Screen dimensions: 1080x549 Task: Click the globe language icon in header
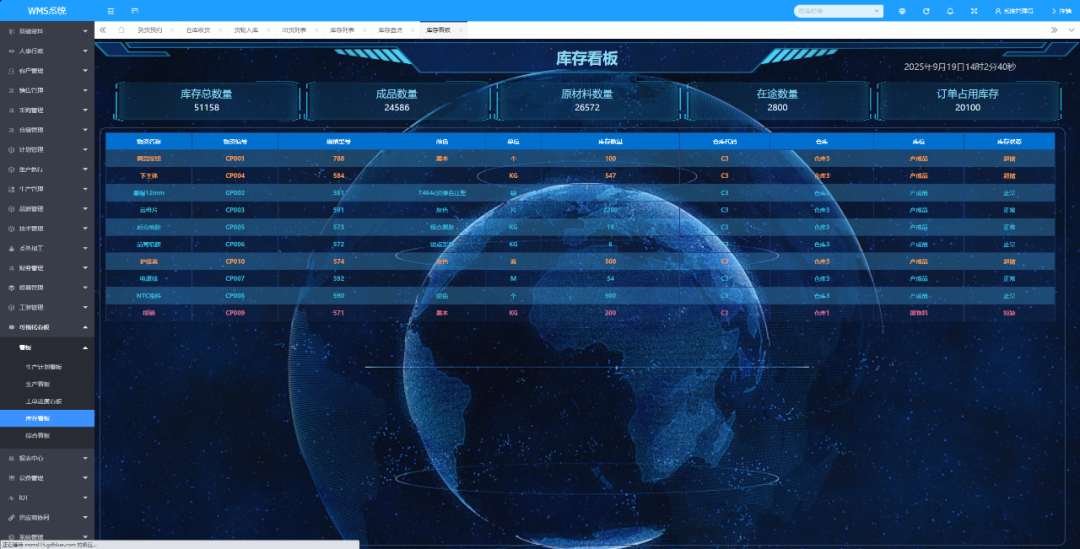[902, 11]
